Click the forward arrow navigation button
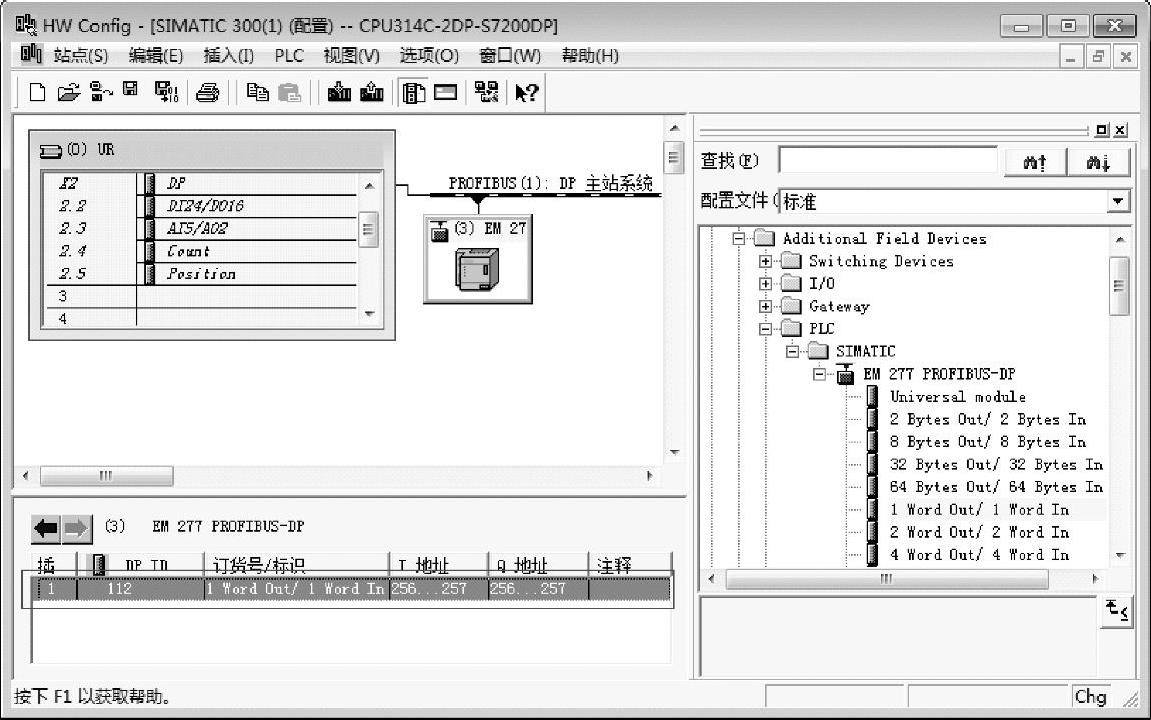This screenshot has height=720, width=1151. tap(76, 528)
